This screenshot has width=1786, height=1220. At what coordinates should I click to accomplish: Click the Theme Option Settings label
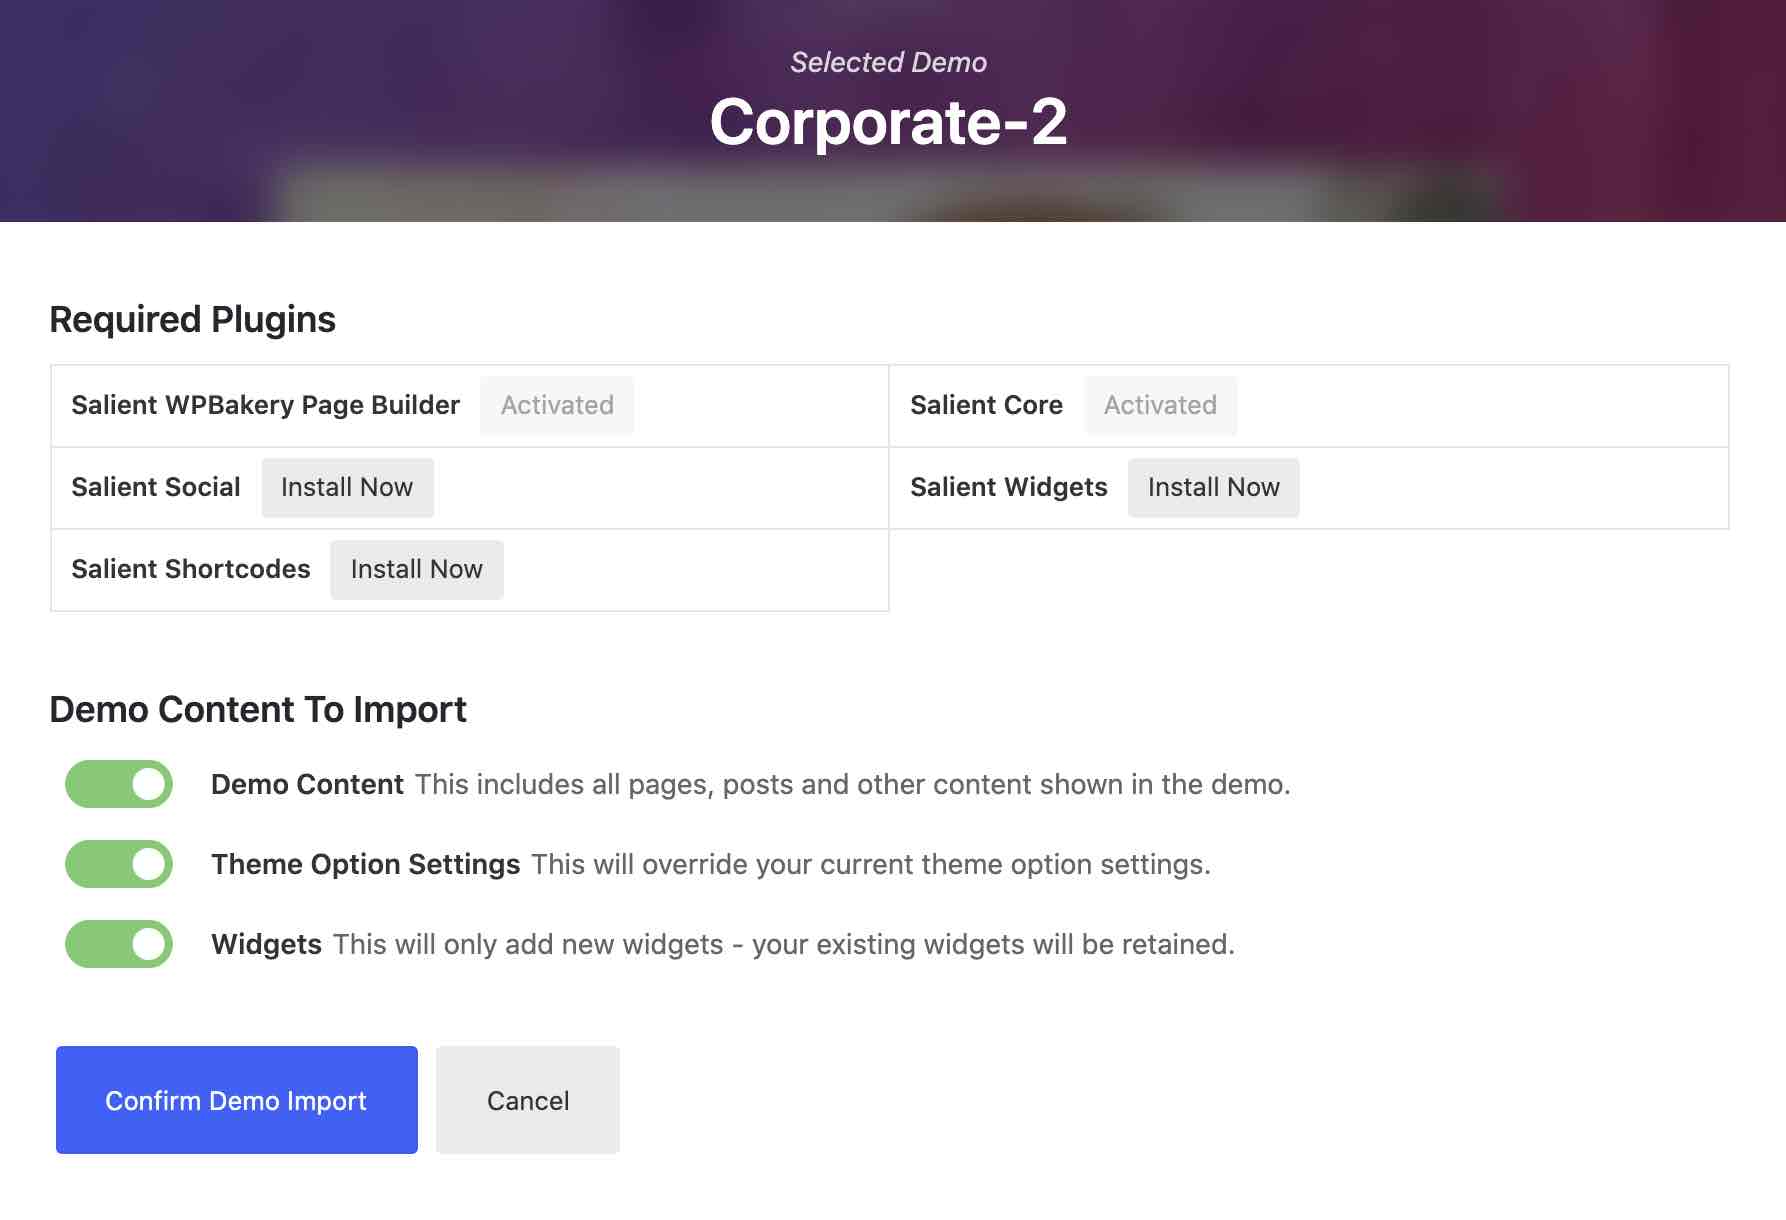pos(365,864)
